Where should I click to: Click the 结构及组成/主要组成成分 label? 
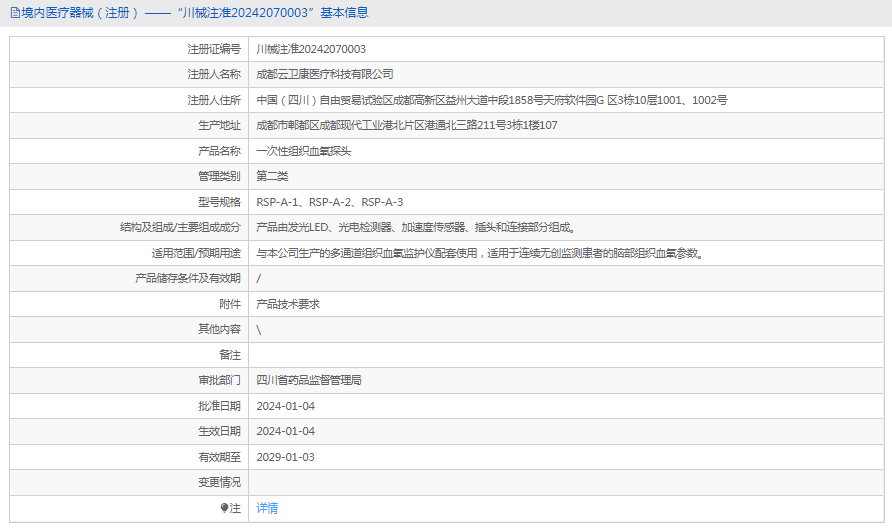[x=180, y=227]
